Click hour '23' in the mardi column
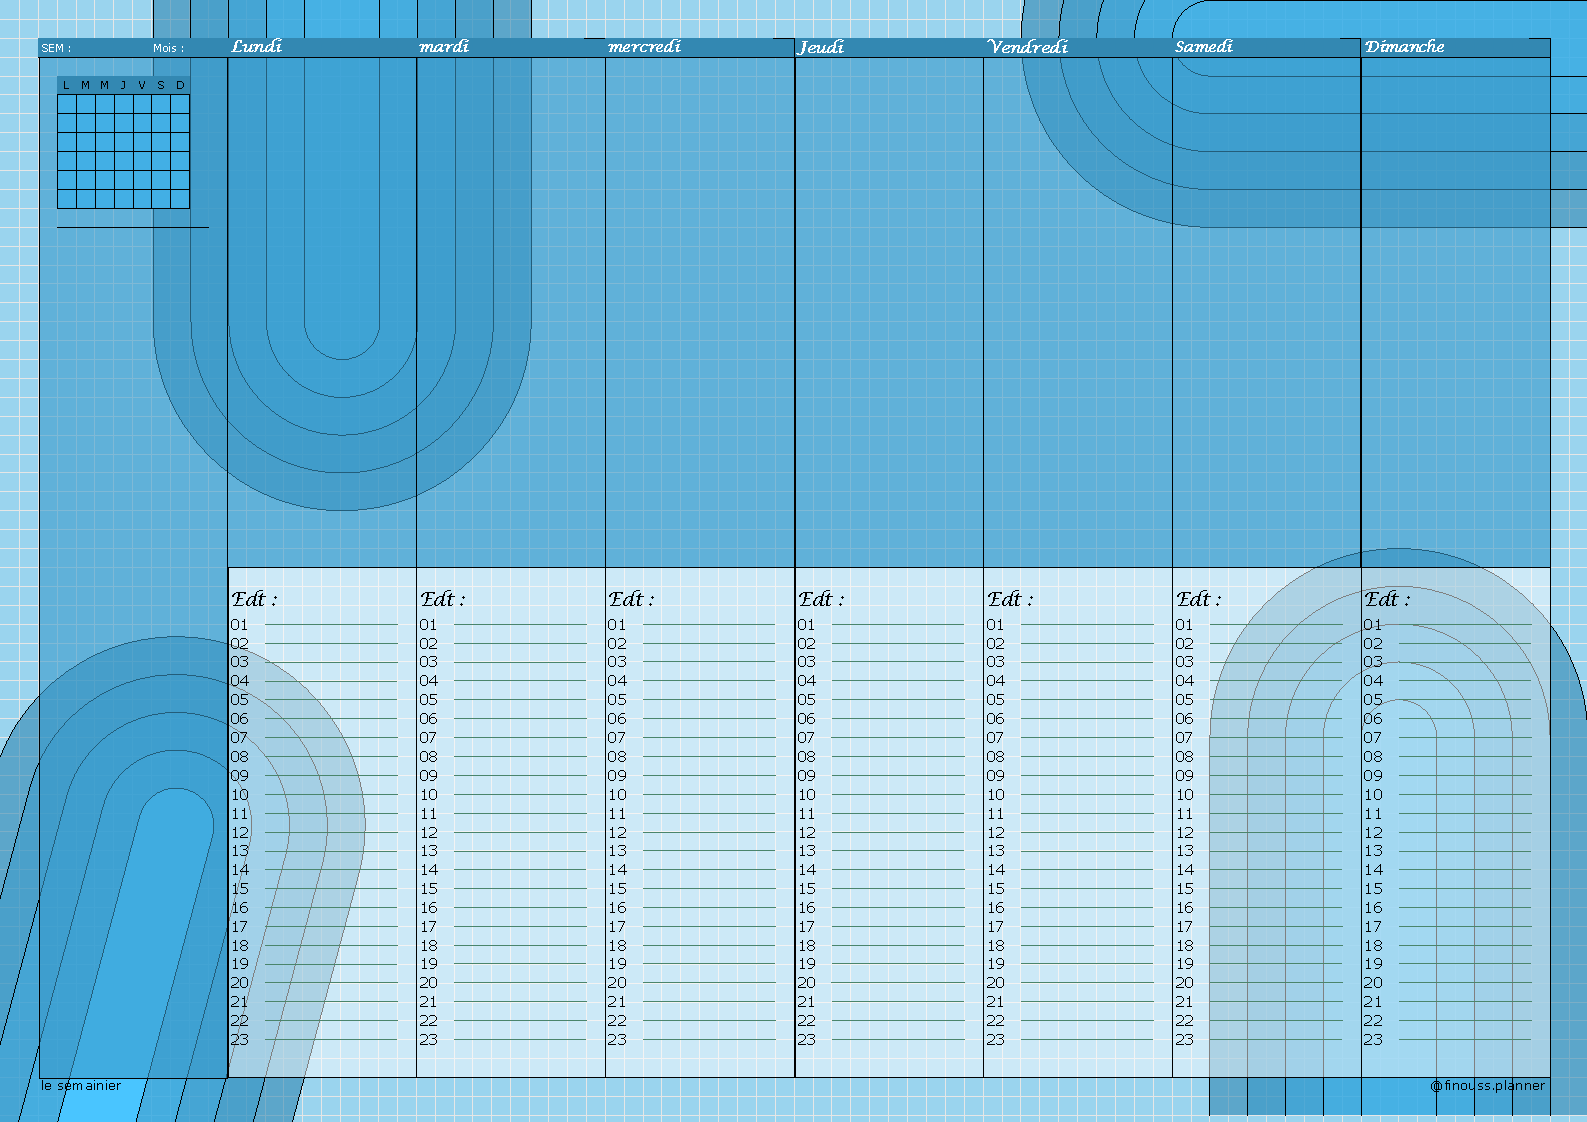Image resolution: width=1587 pixels, height=1122 pixels. 429,1040
